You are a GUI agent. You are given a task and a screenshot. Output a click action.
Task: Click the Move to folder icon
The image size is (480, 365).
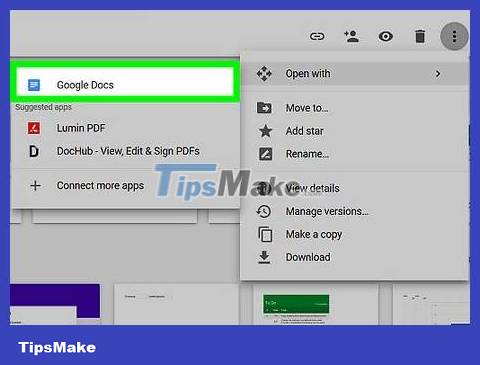pyautogui.click(x=264, y=108)
